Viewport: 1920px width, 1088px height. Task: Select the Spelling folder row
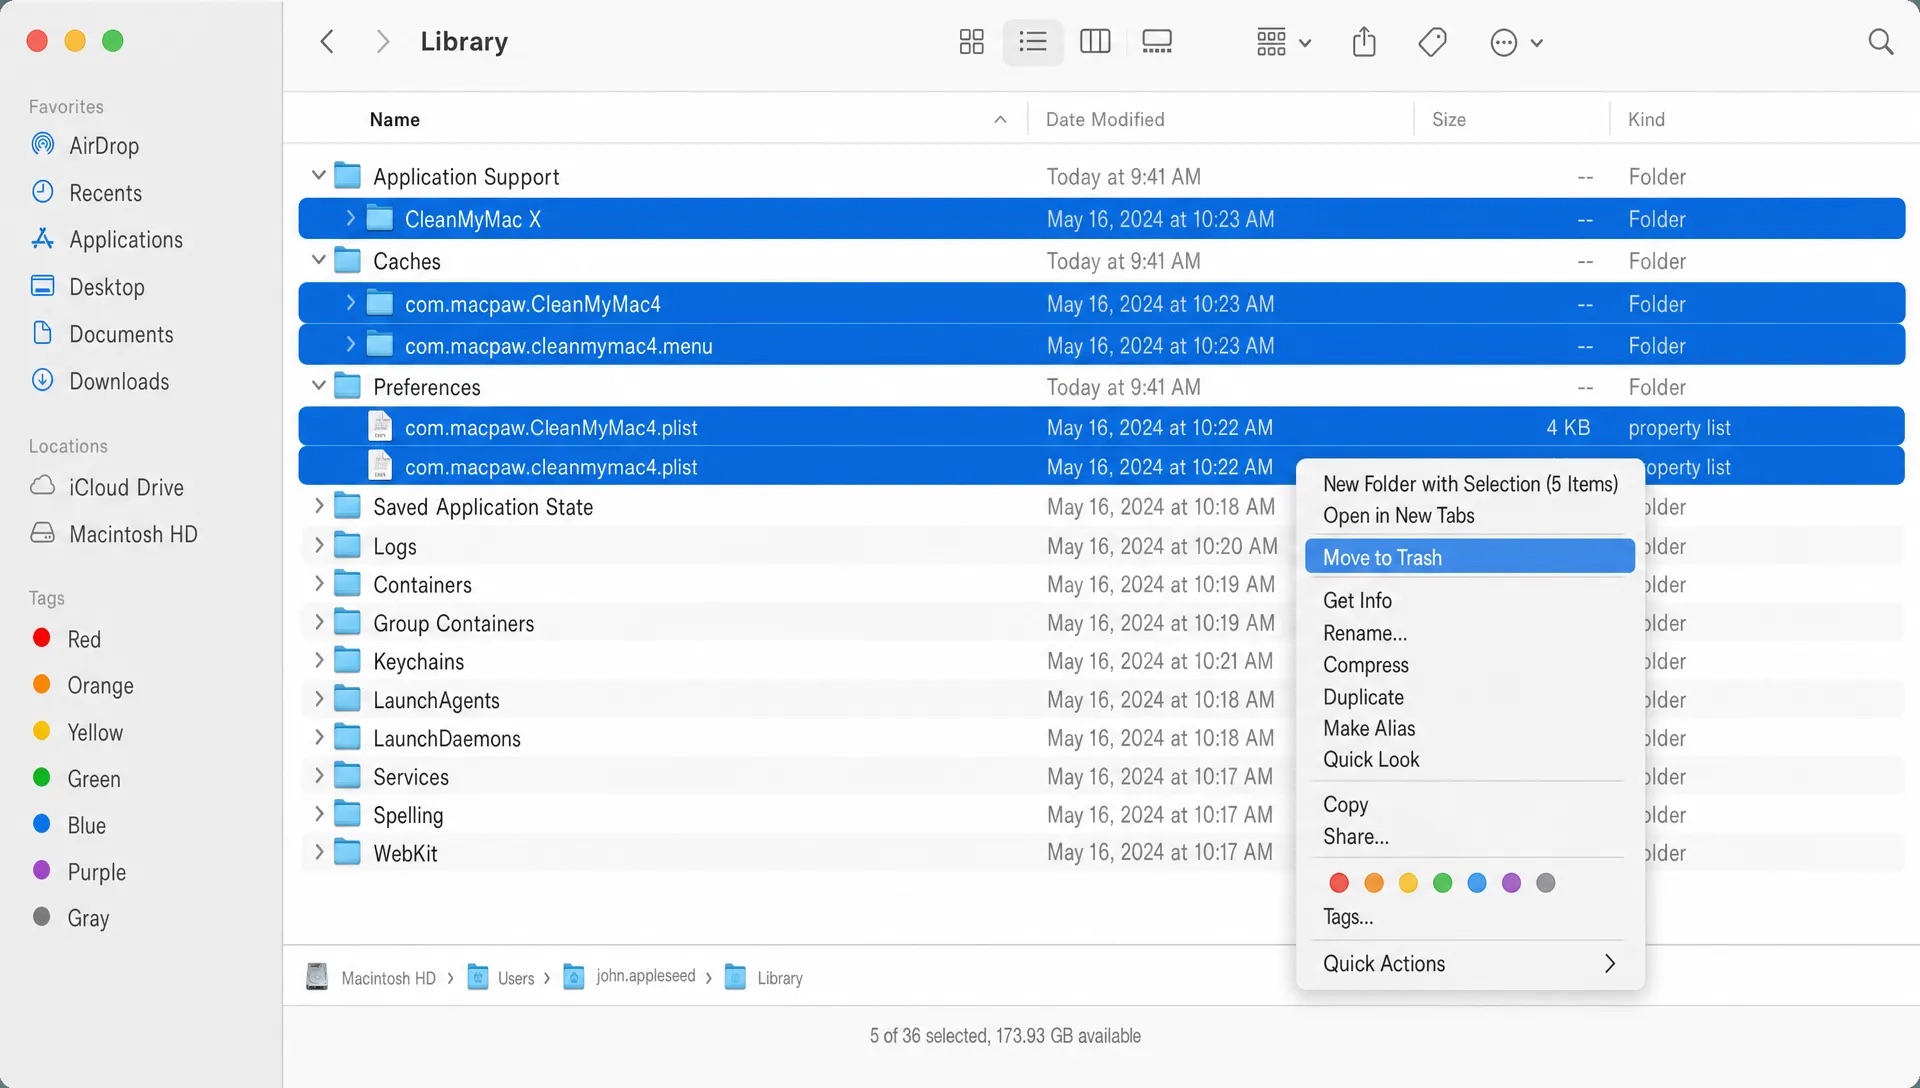pyautogui.click(x=1101, y=815)
